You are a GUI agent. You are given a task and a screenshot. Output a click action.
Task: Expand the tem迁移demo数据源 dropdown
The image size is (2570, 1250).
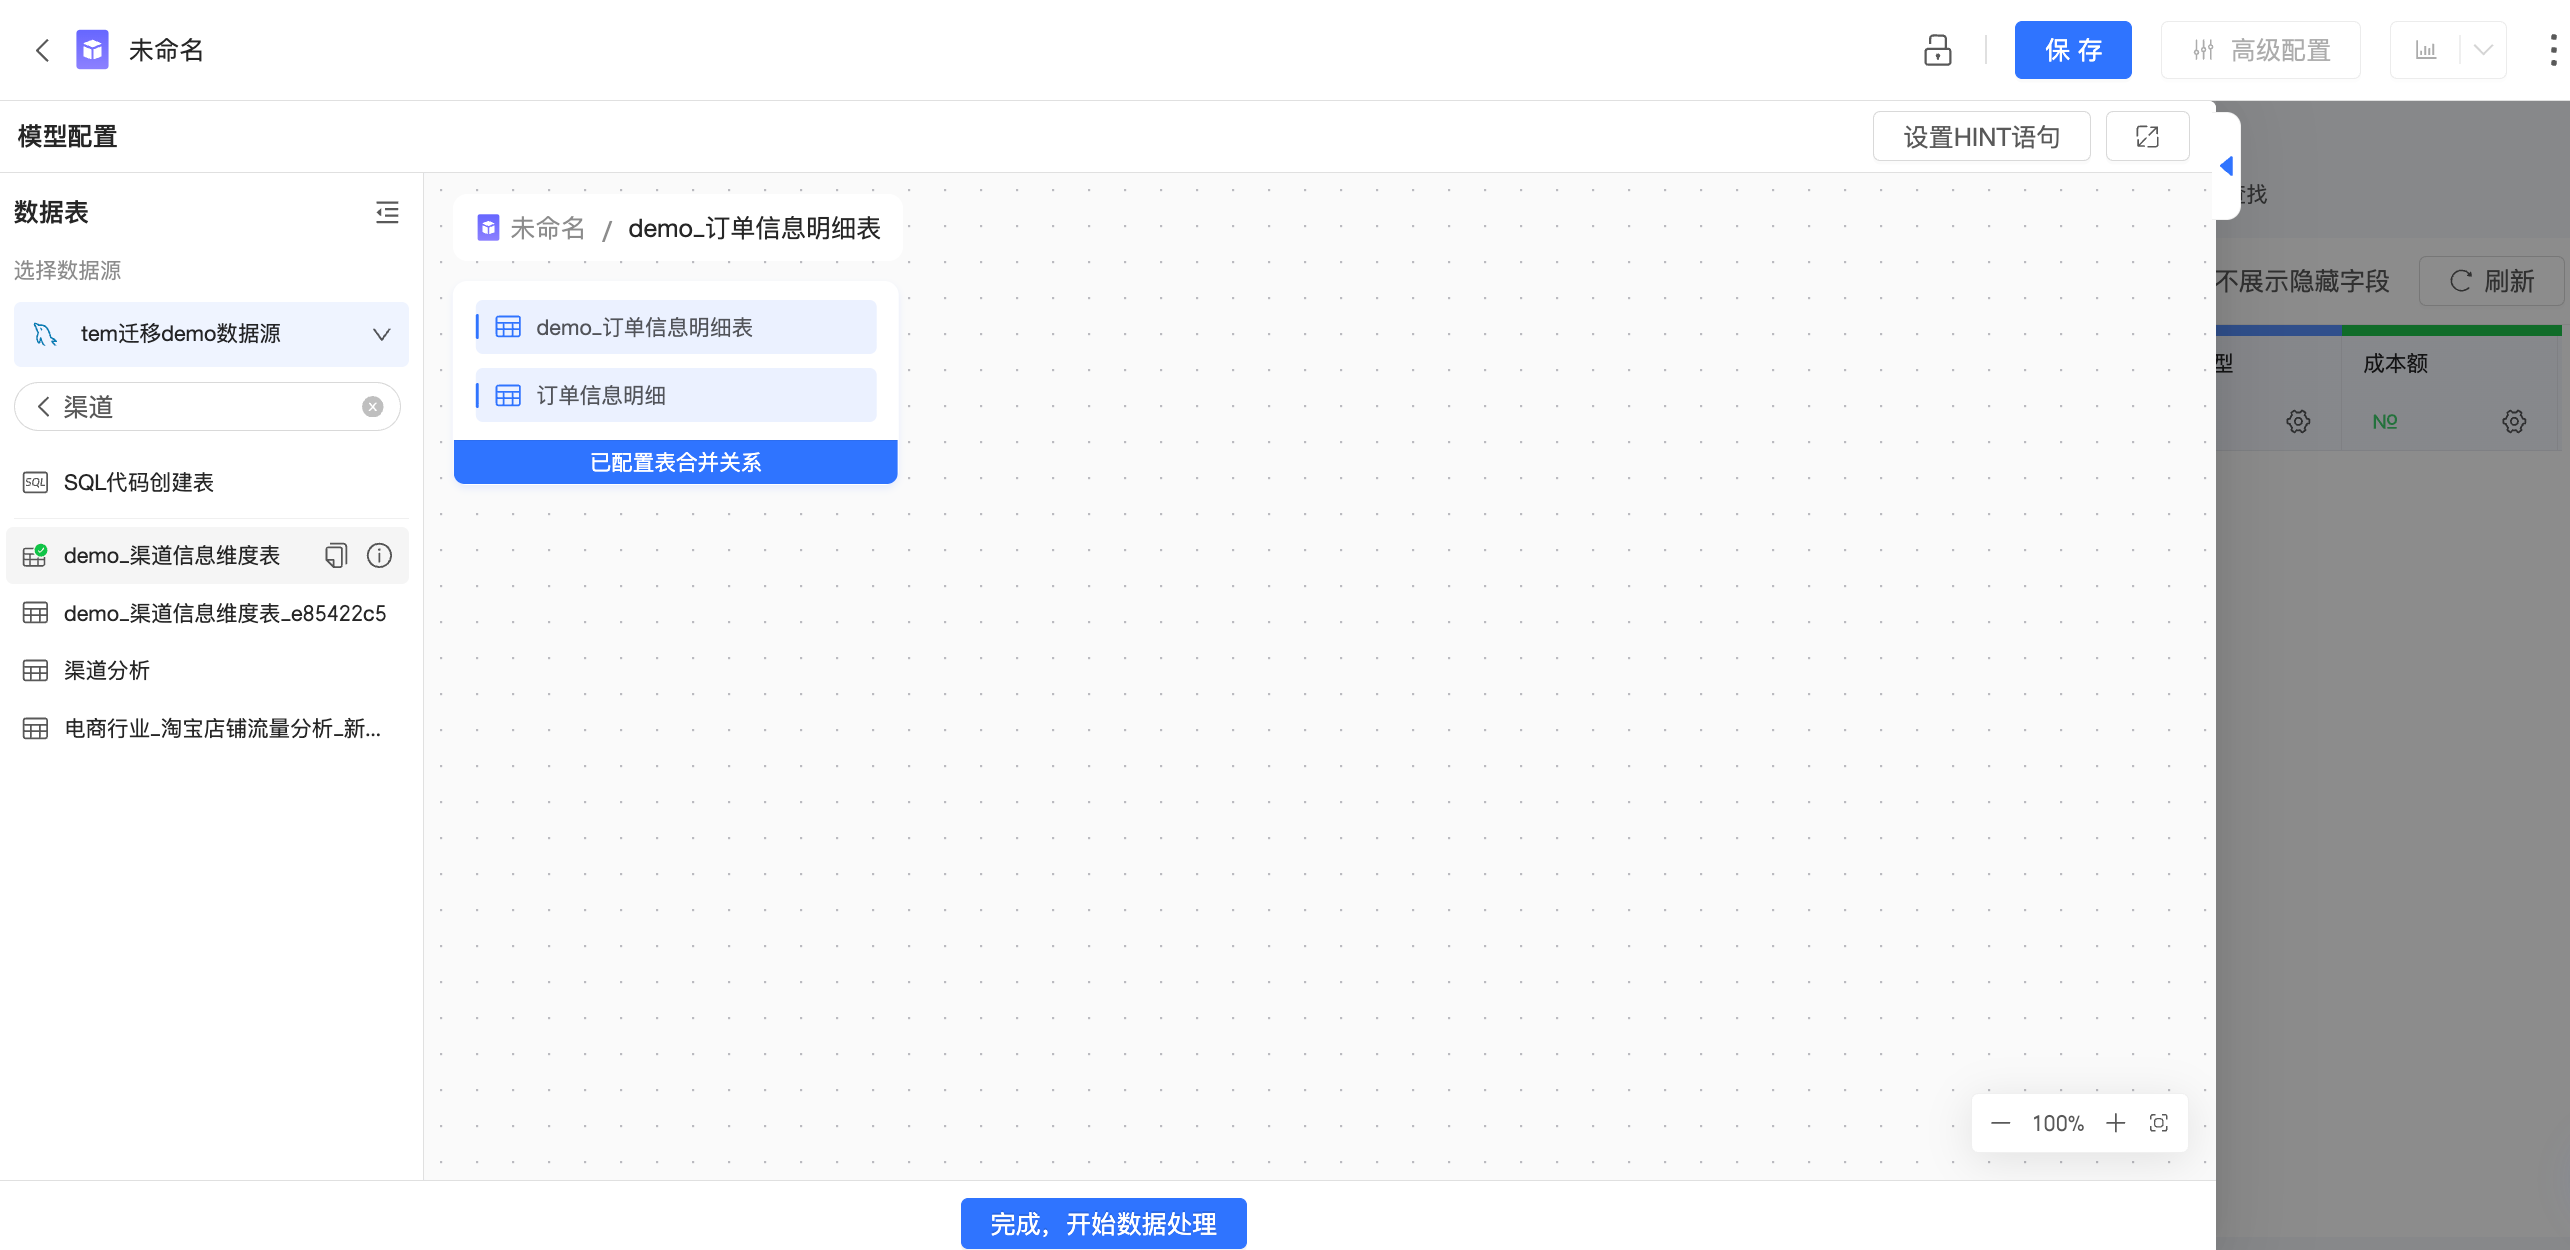click(x=381, y=334)
